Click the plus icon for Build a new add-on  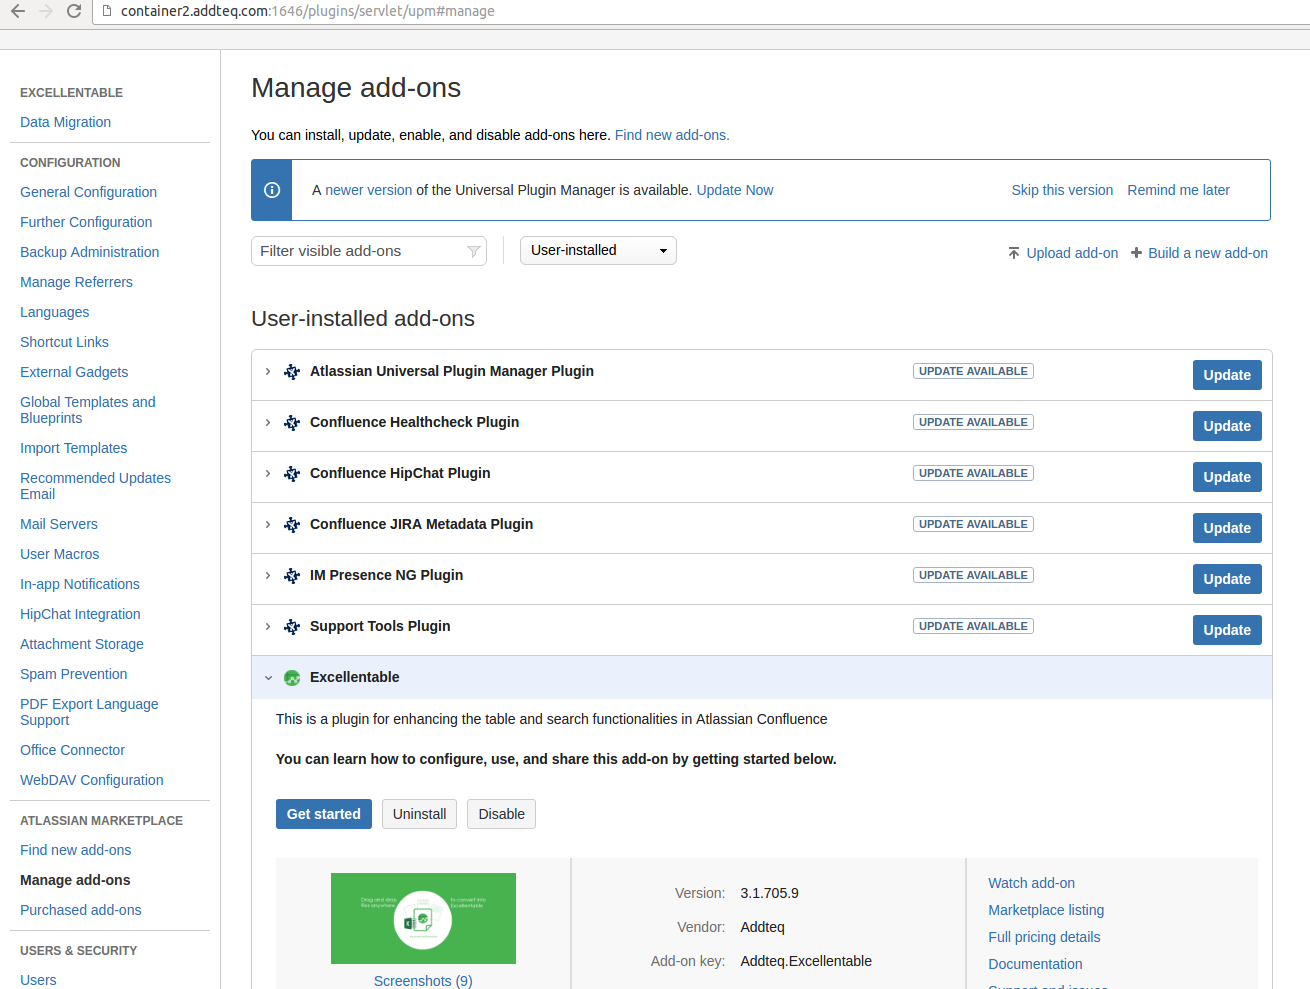pos(1136,253)
